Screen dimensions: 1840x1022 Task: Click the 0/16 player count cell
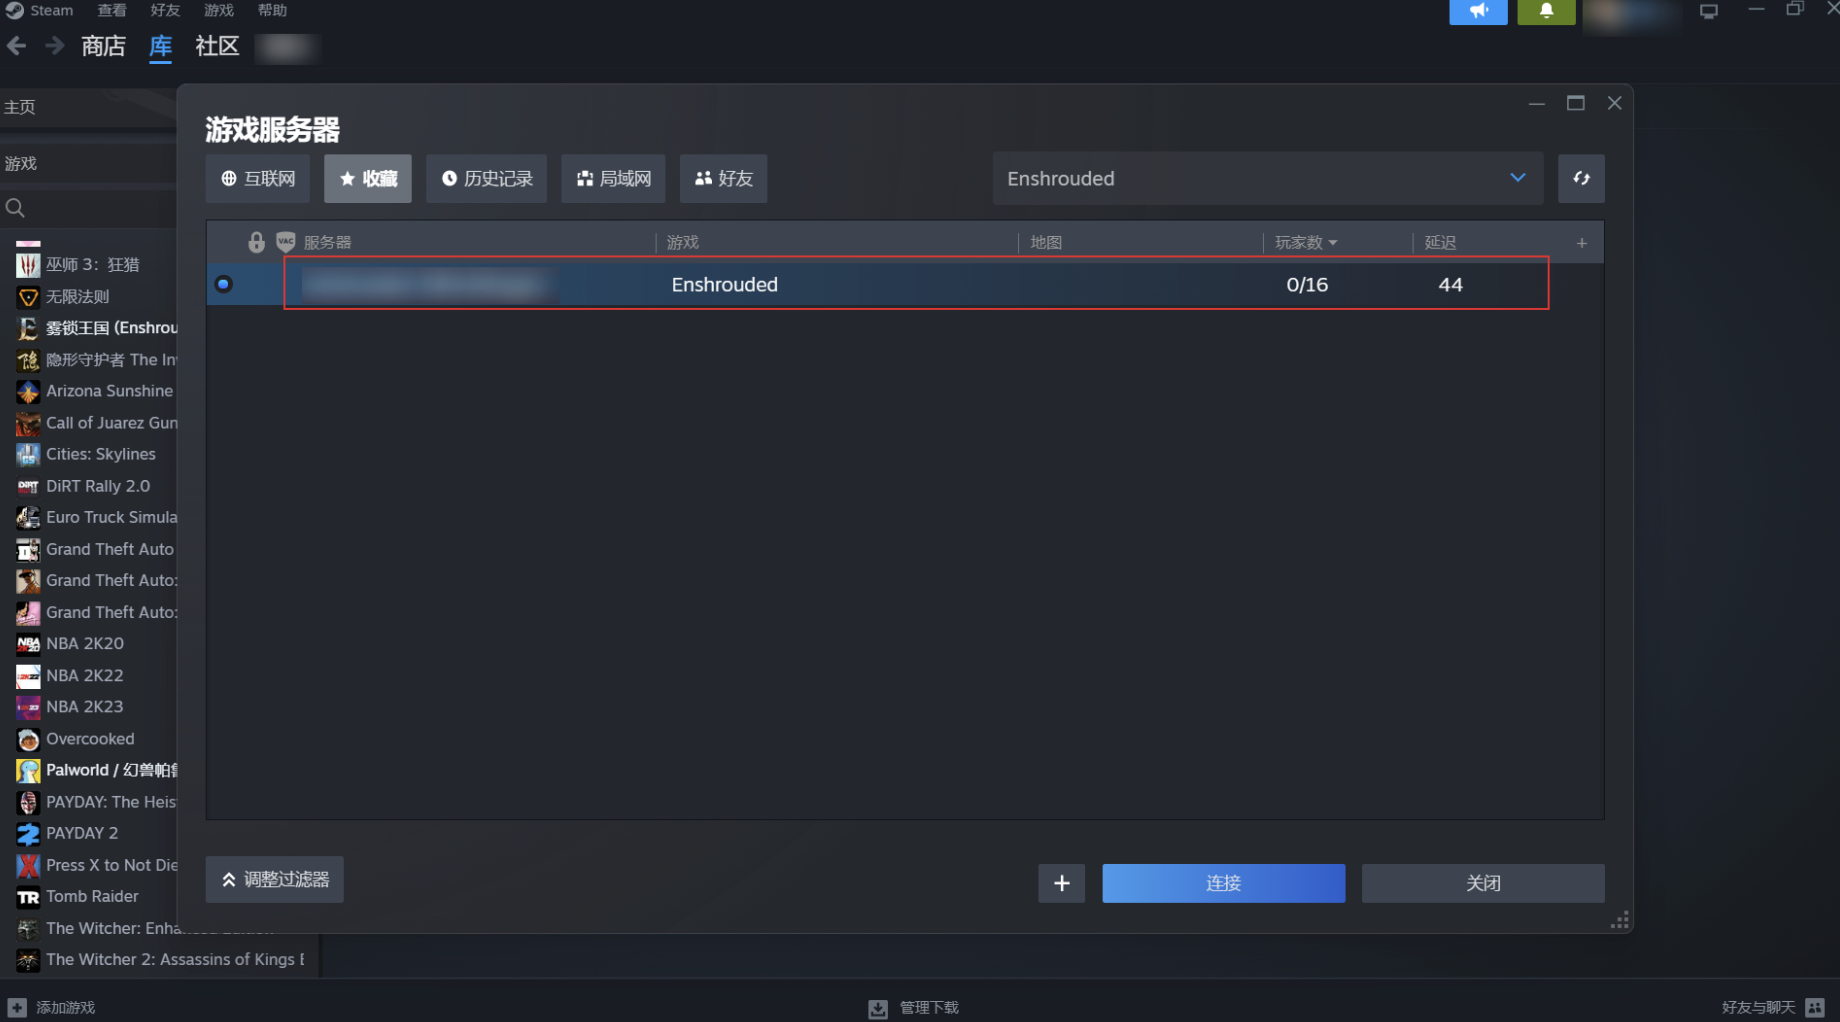[1307, 285]
